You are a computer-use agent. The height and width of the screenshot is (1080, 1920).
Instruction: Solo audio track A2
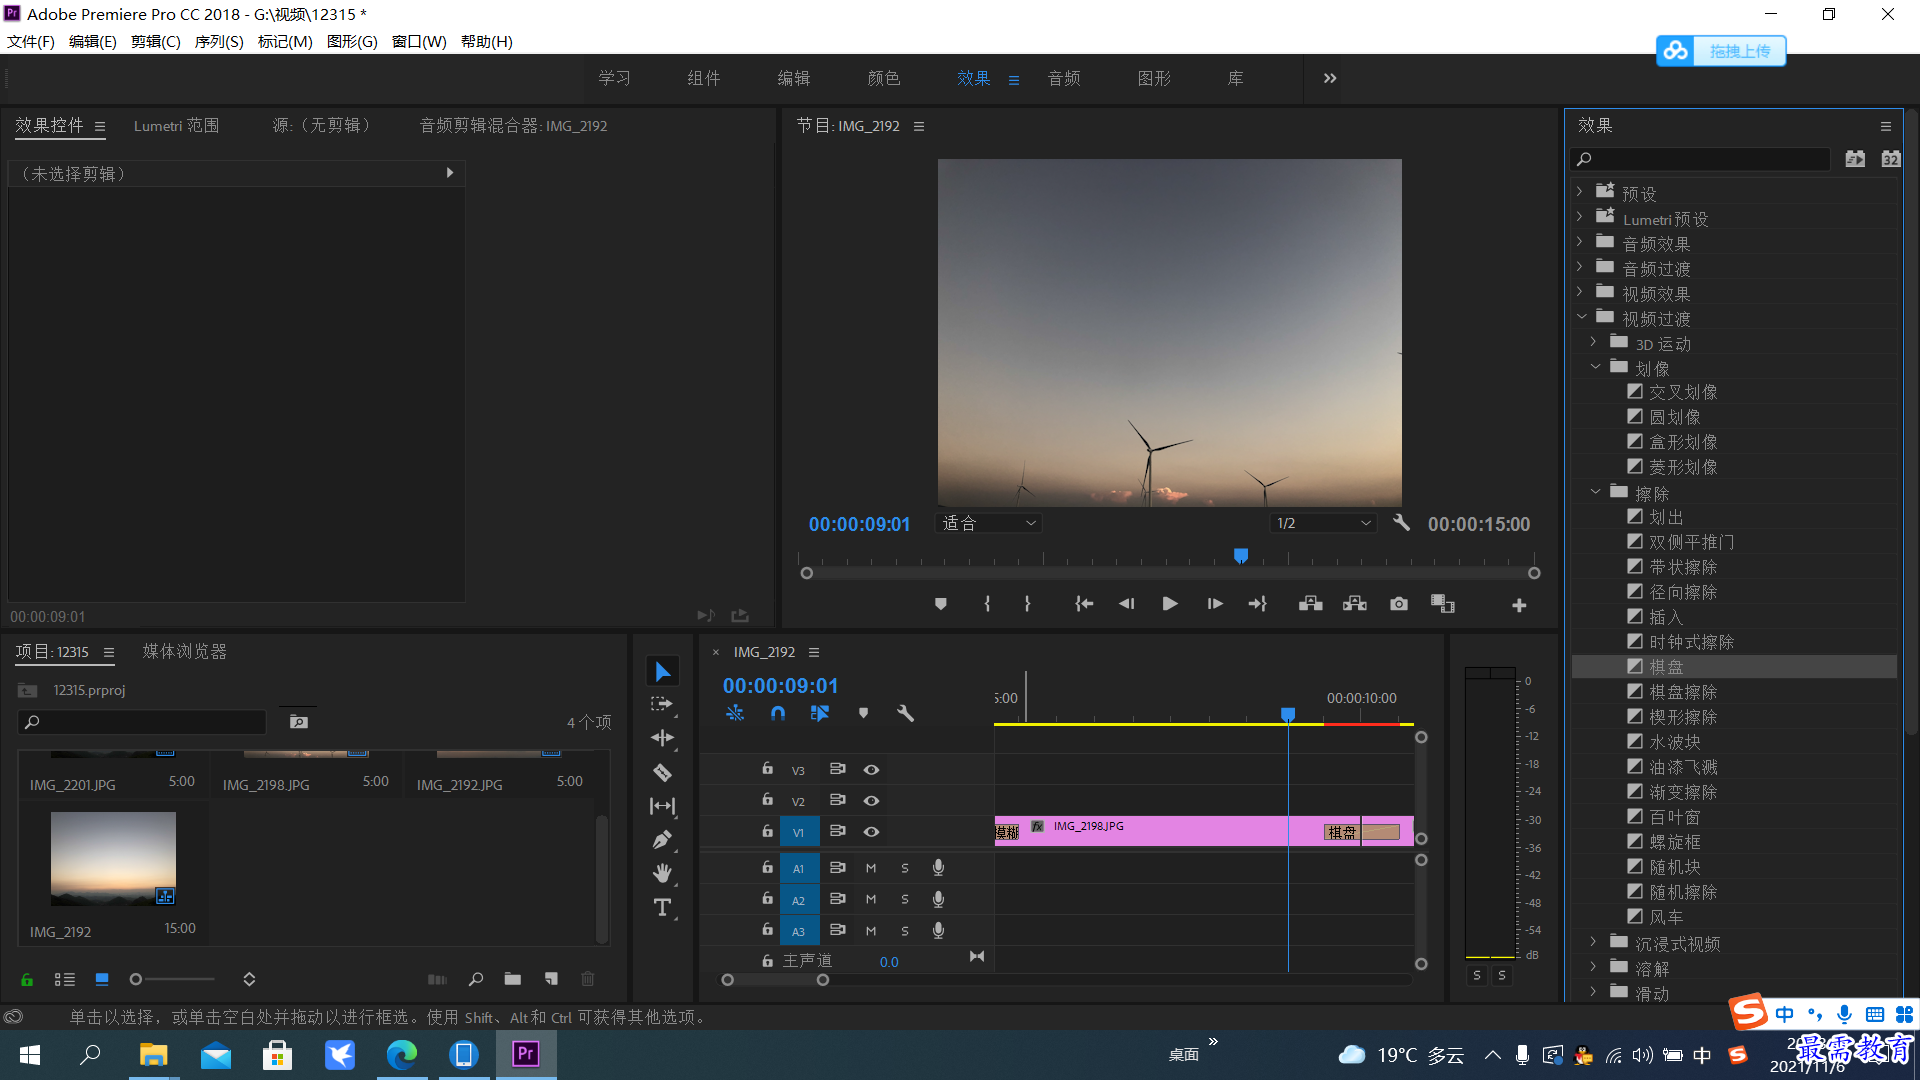[x=905, y=900]
